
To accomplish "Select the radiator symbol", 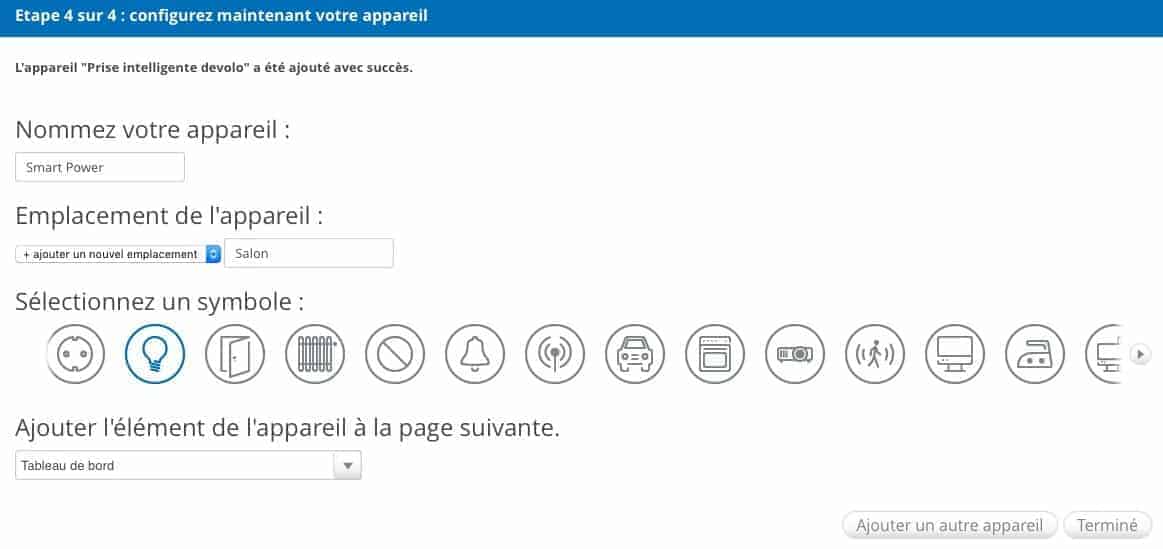I will (x=315, y=353).
